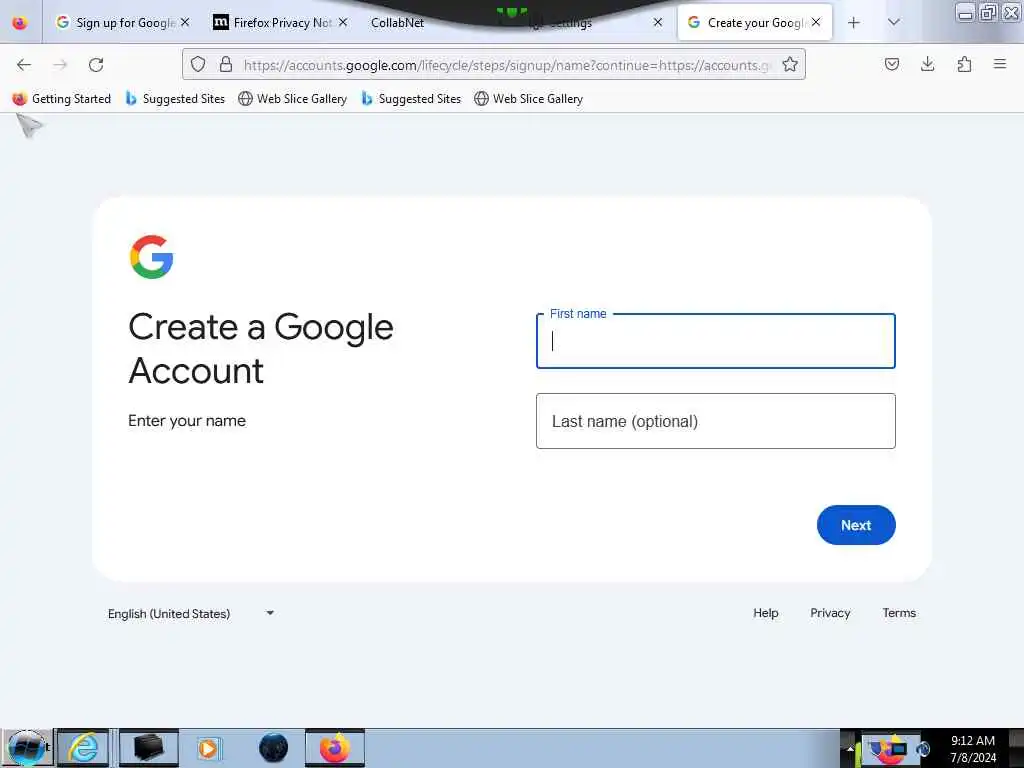
Task: Open the English (United States) language dropdown
Action: (191, 613)
